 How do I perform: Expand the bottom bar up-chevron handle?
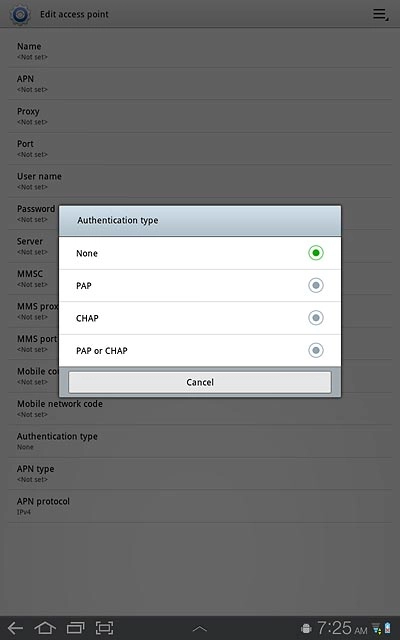(x=200, y=629)
